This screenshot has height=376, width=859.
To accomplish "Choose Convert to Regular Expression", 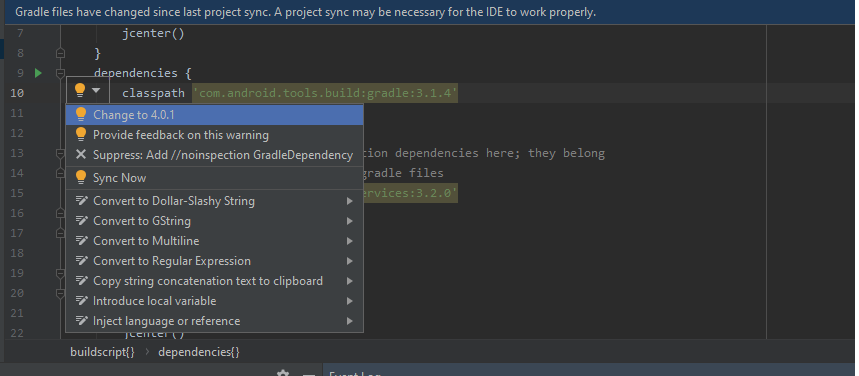I will pyautogui.click(x=214, y=261).
